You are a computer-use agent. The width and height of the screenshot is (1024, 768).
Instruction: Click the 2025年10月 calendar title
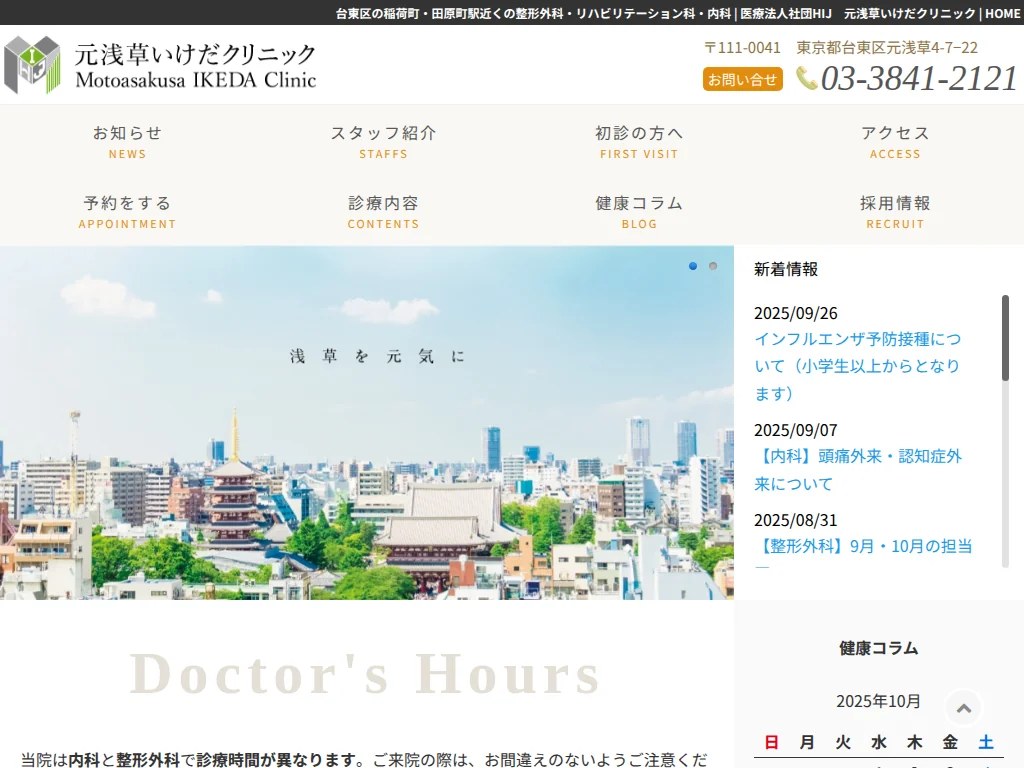click(878, 701)
